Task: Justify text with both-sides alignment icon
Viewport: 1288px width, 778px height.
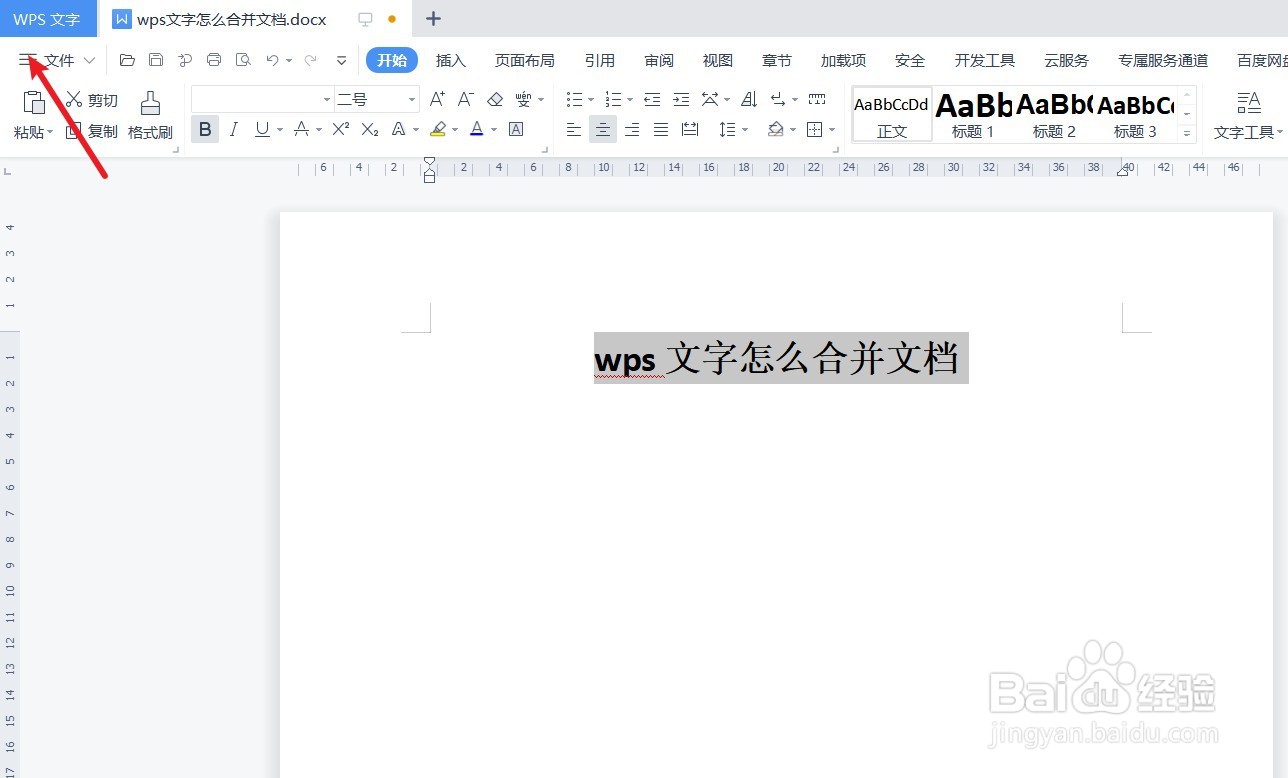Action: pos(661,129)
